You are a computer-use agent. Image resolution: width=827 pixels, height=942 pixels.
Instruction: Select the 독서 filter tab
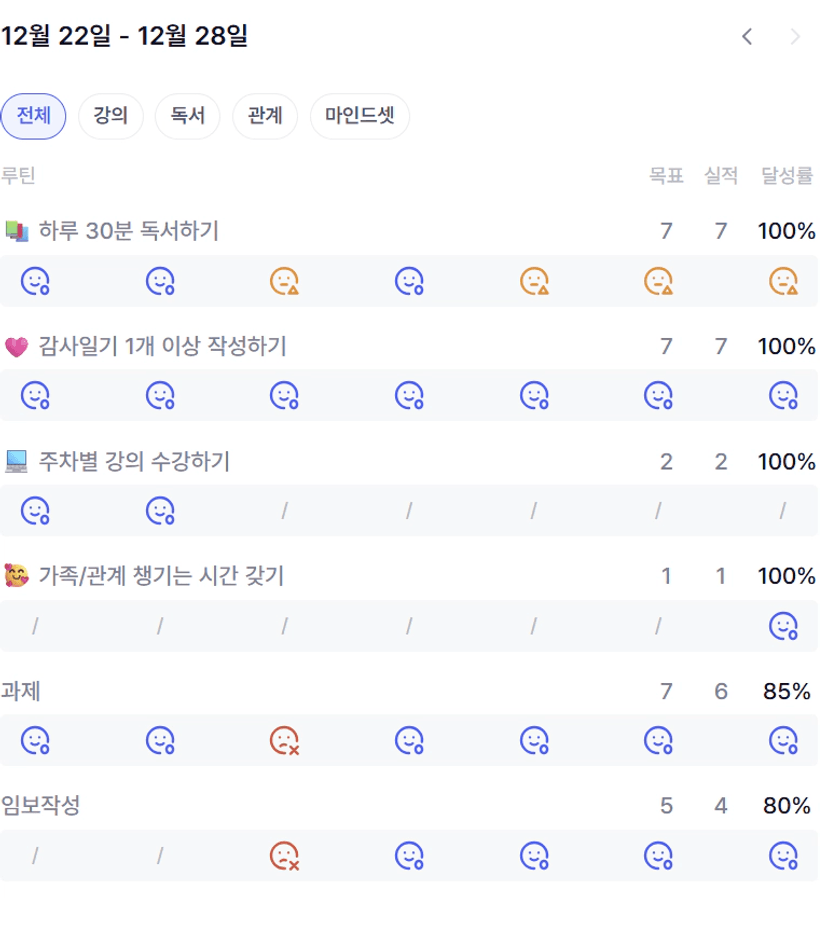point(187,116)
